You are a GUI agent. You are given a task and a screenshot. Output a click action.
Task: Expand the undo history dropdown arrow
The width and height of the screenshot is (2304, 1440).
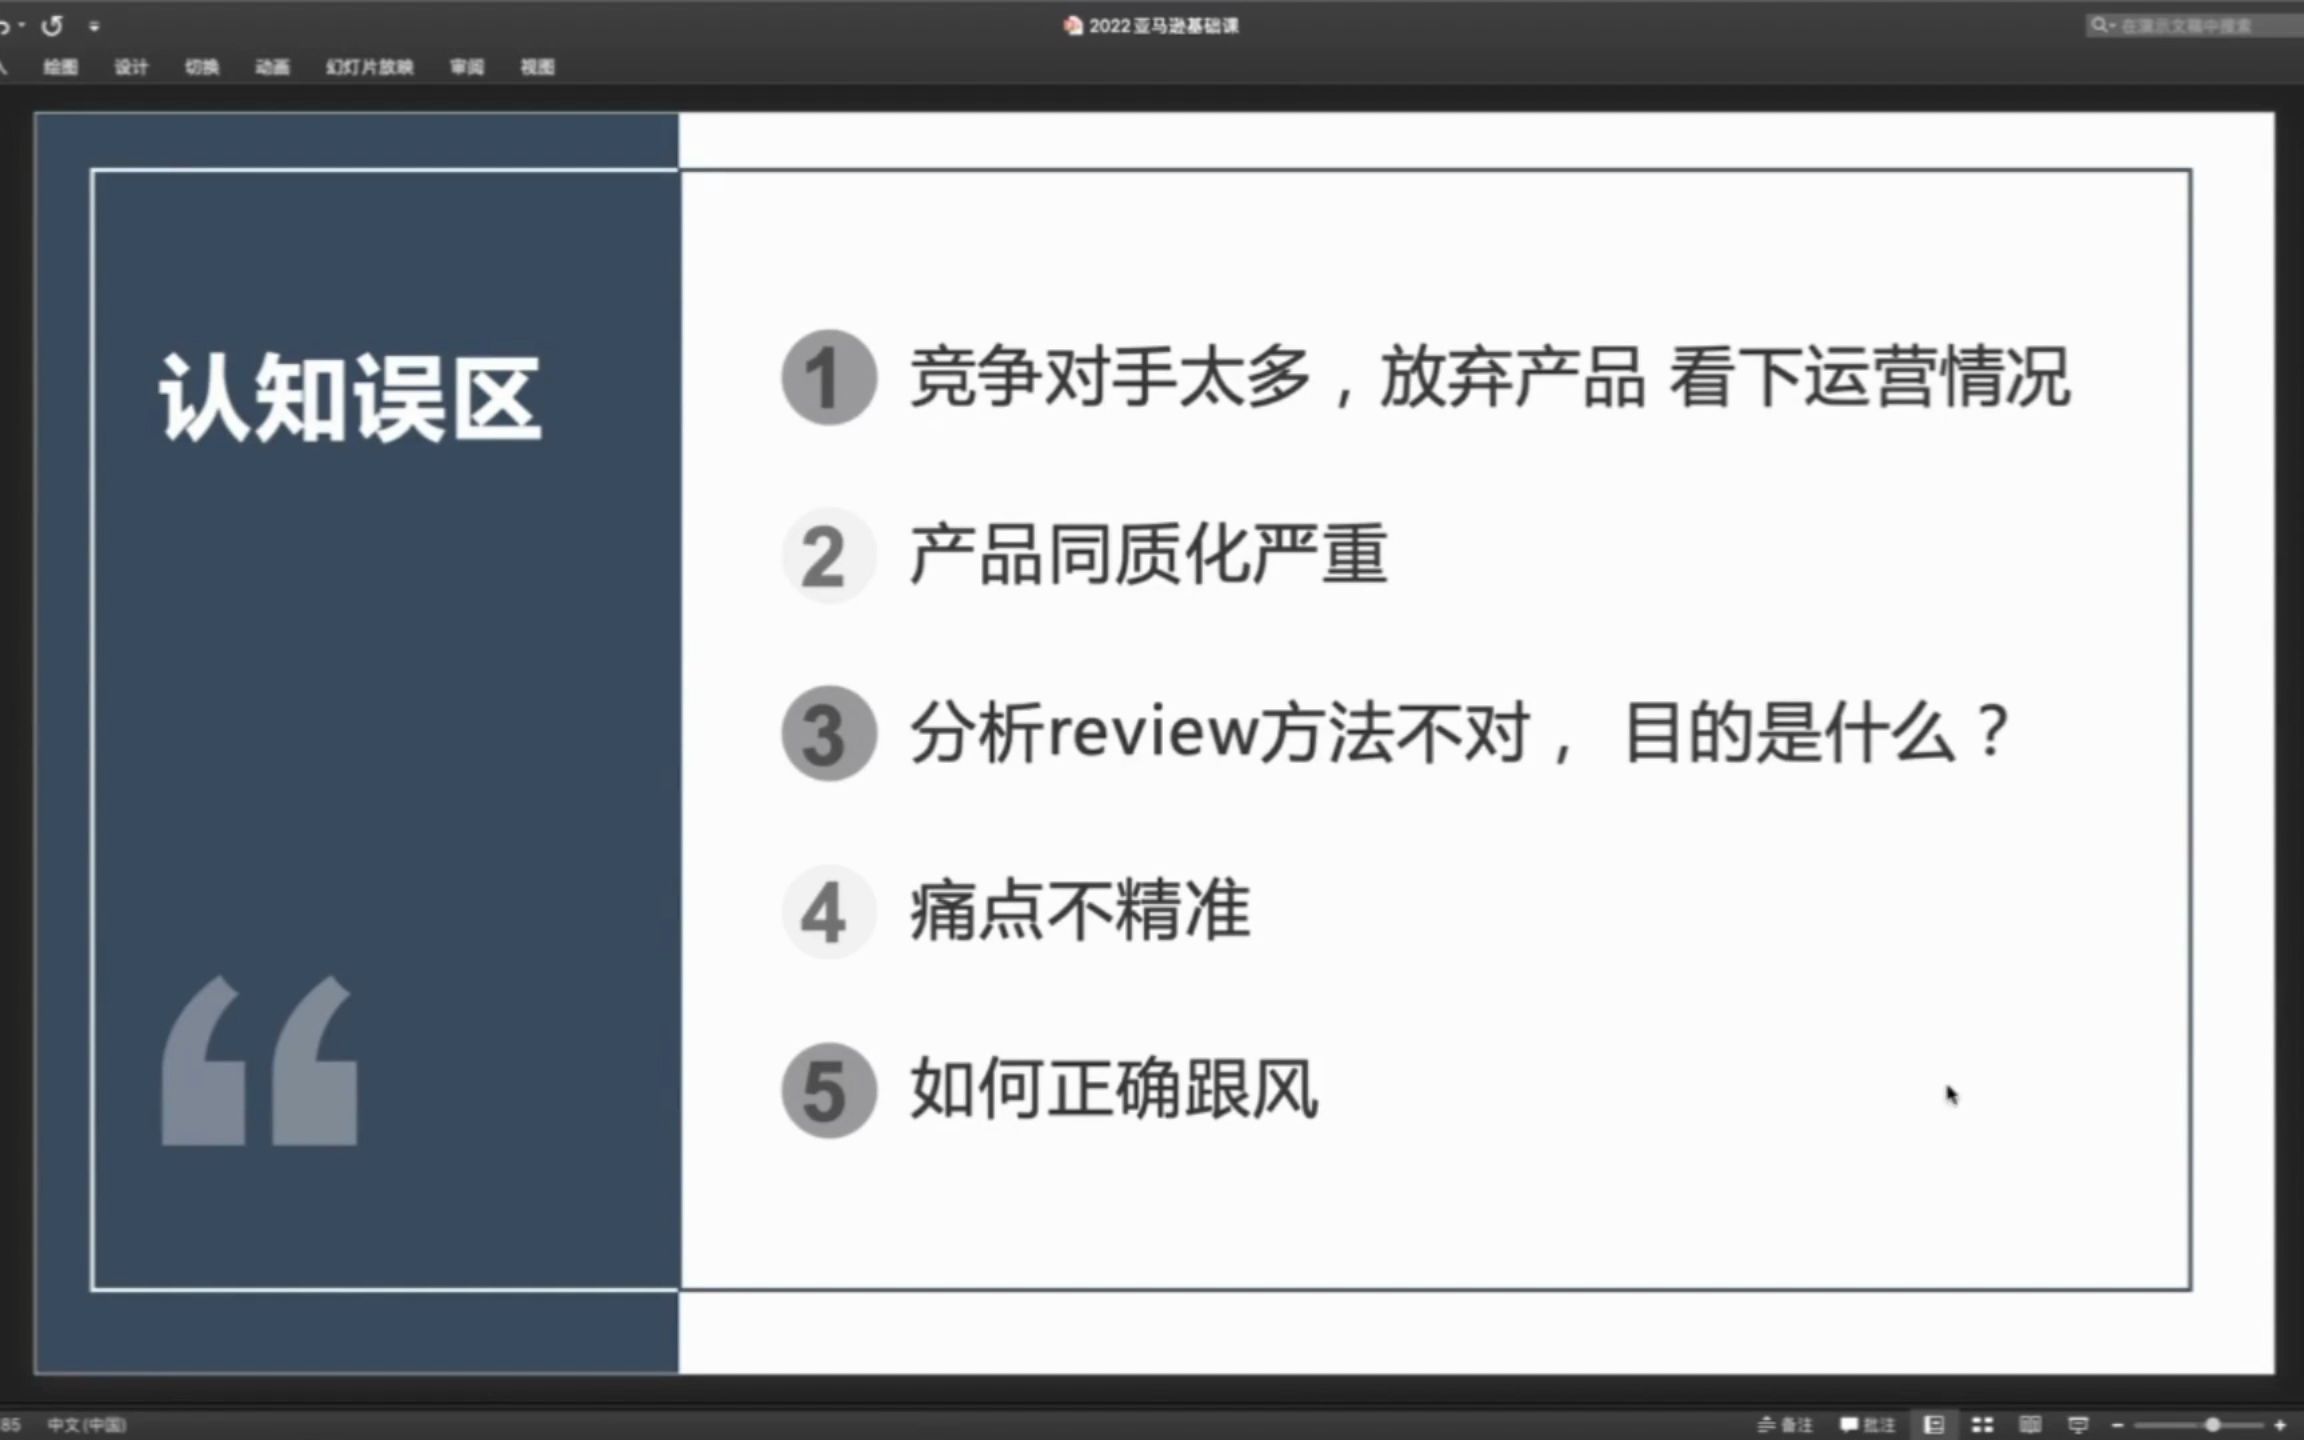(21, 26)
